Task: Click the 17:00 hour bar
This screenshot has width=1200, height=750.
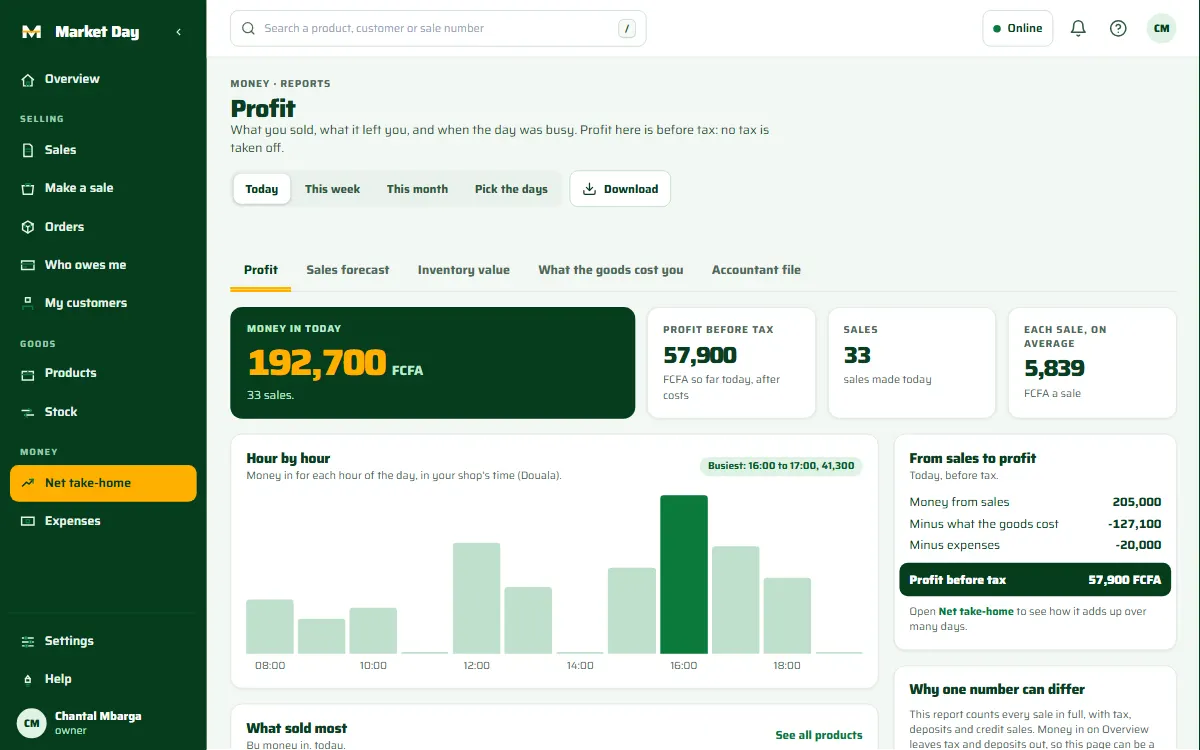Action: pos(736,600)
